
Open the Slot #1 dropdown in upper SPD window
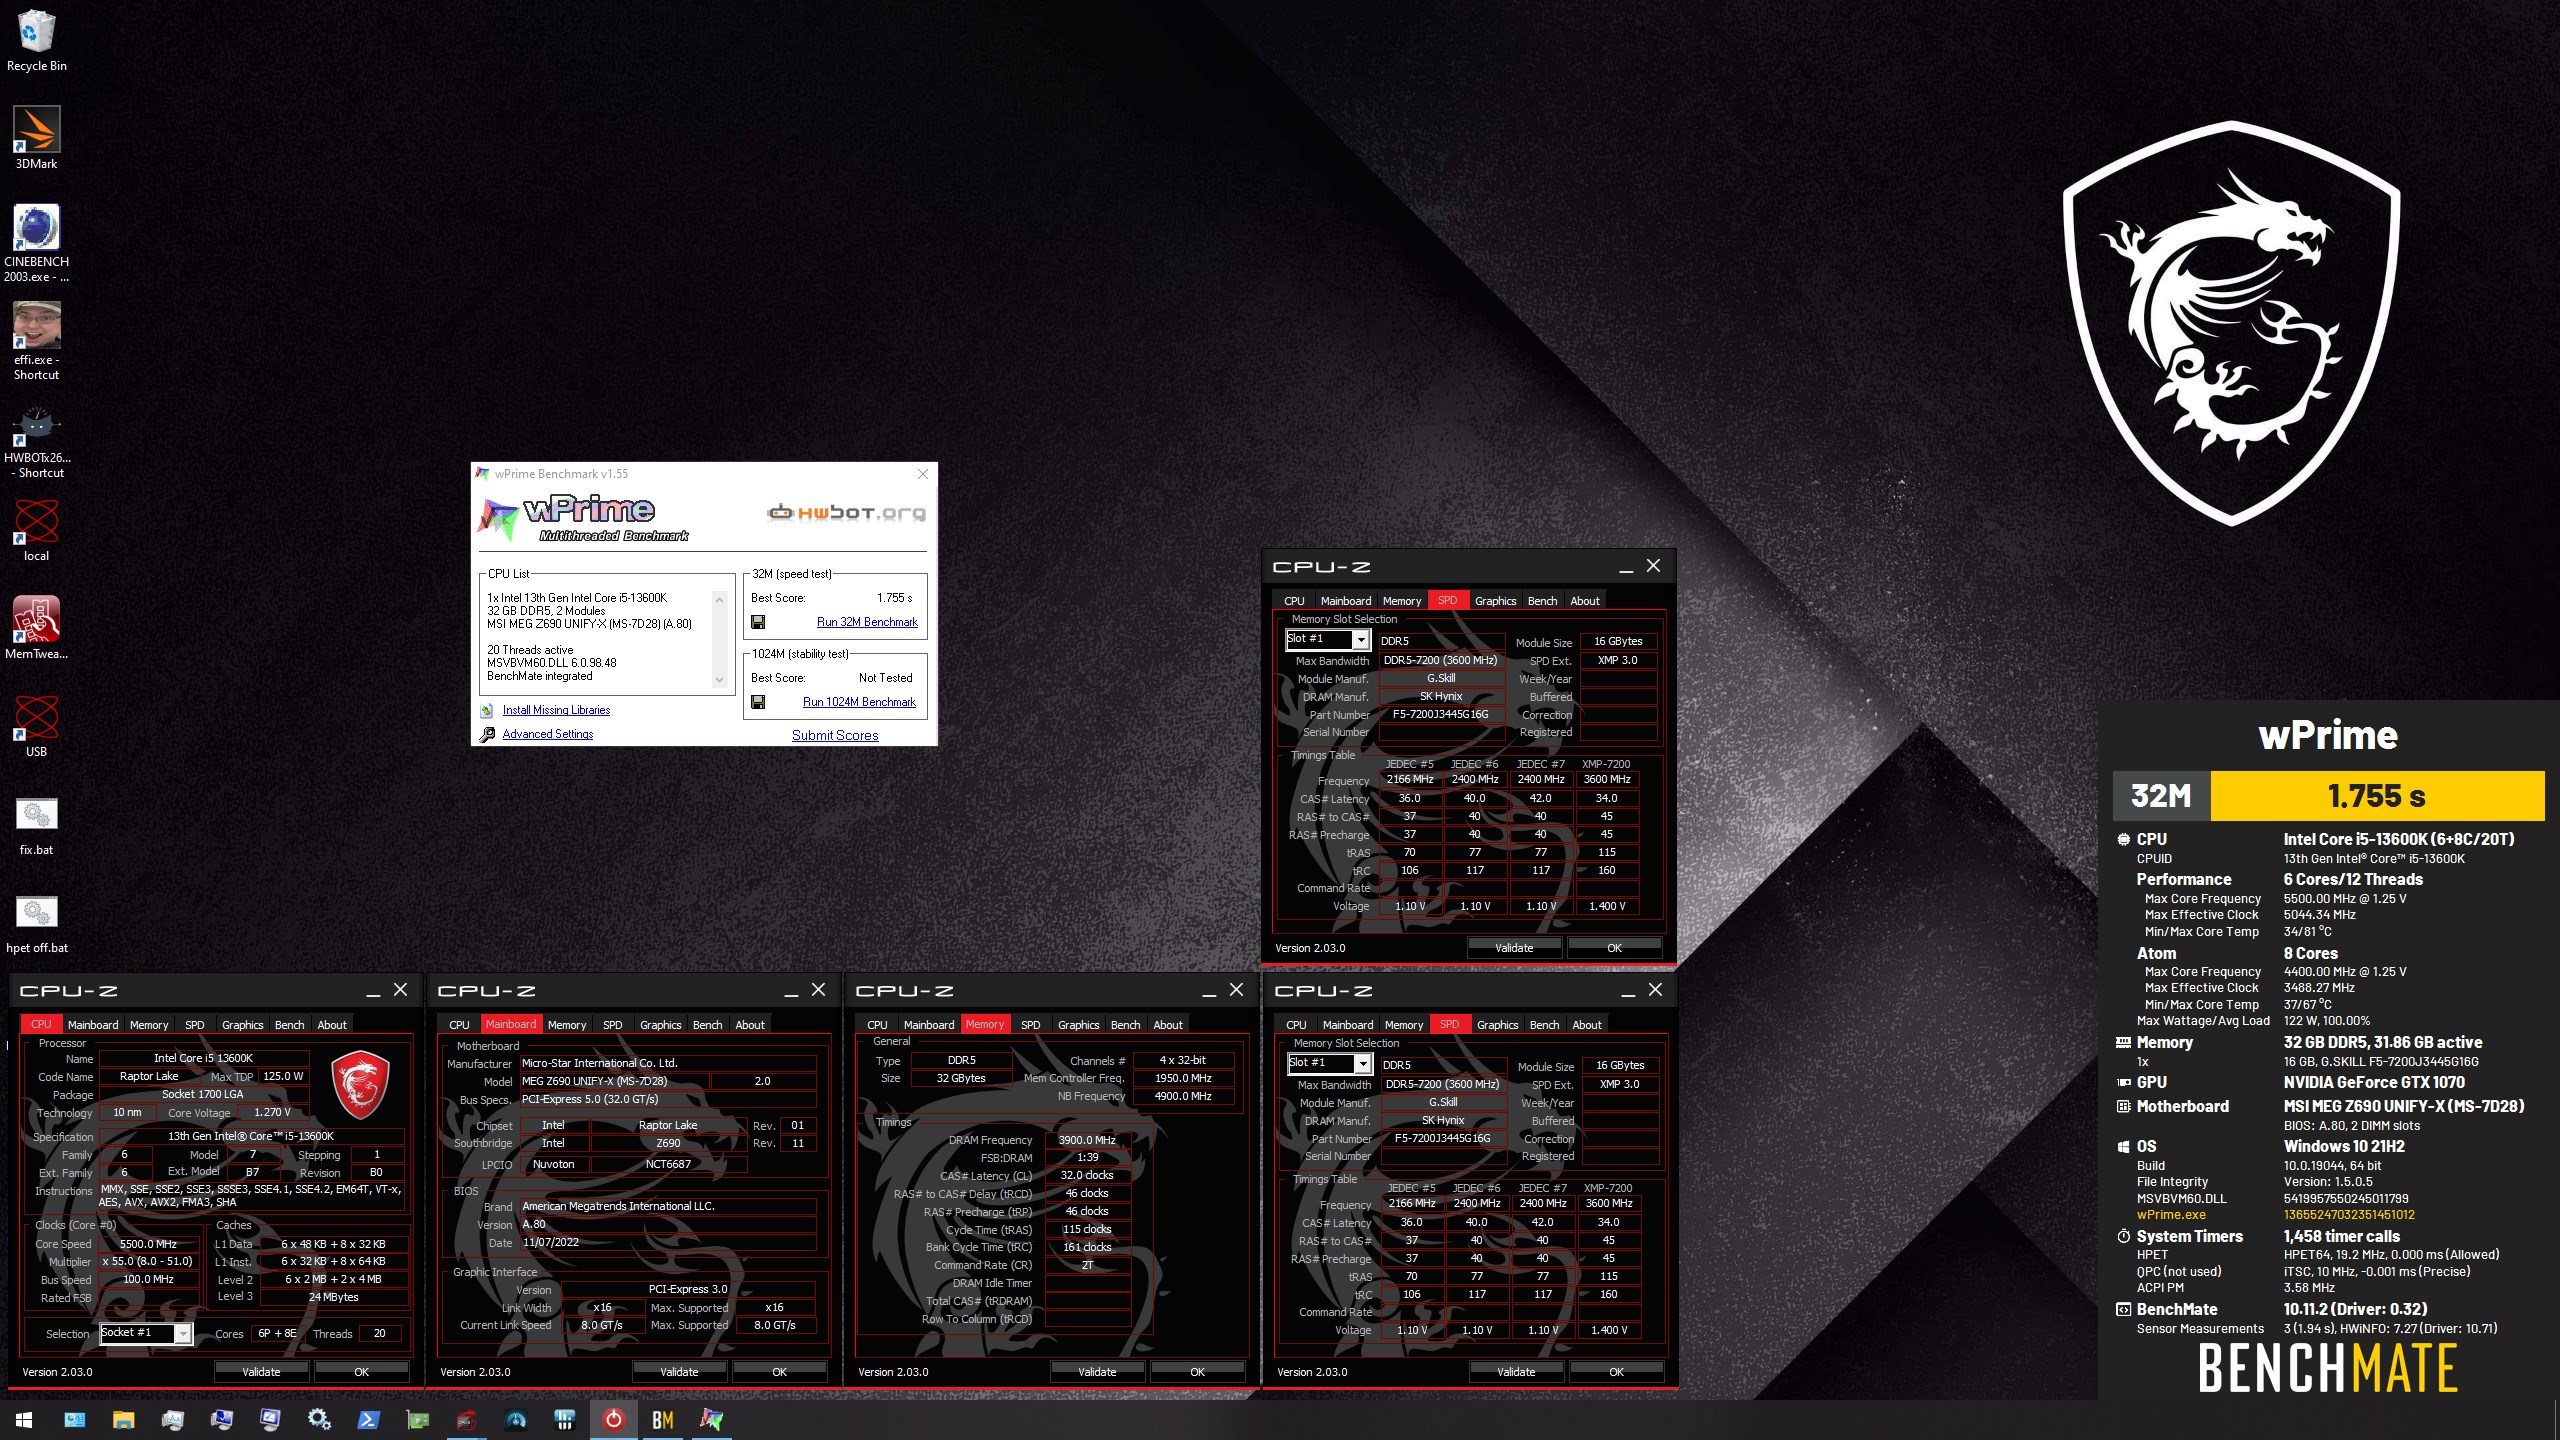pyautogui.click(x=1360, y=640)
